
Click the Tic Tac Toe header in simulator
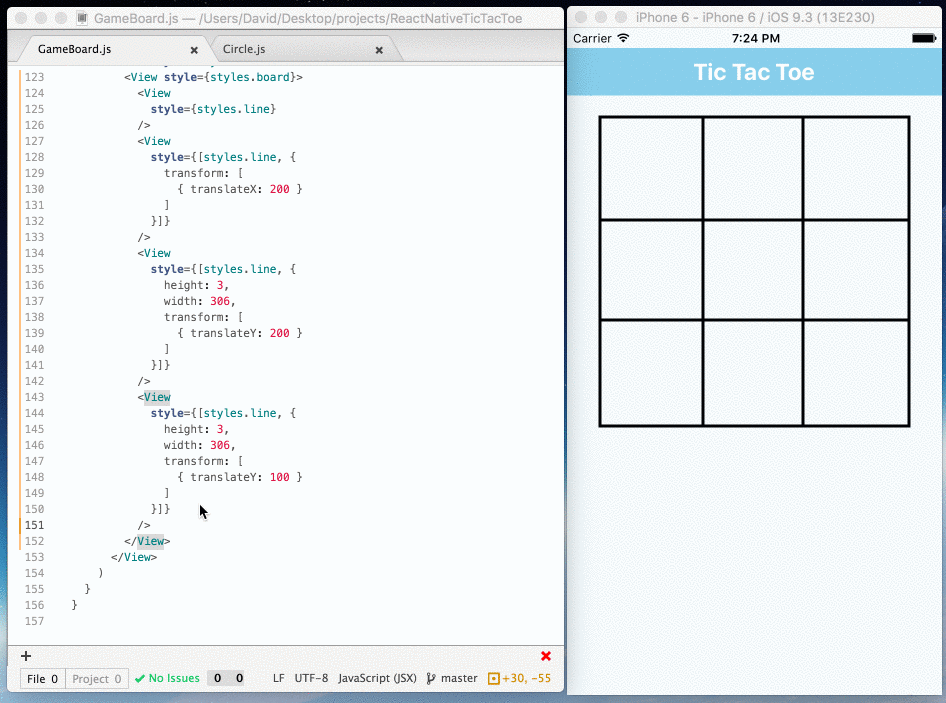coord(754,72)
